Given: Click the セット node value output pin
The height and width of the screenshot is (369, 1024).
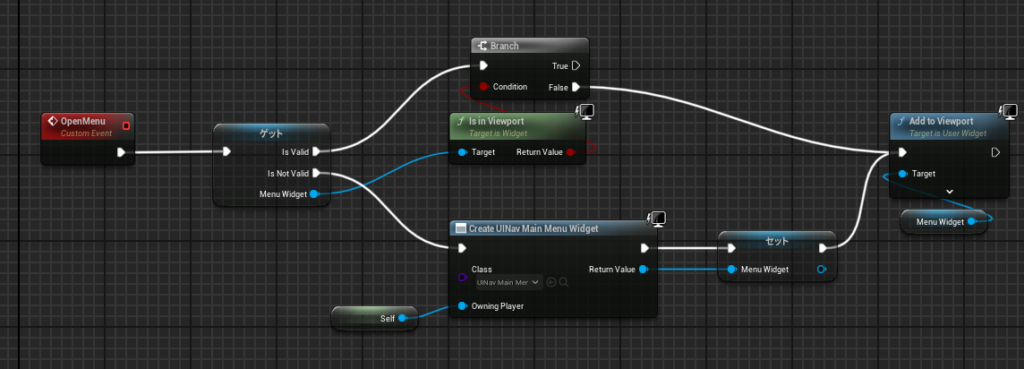Looking at the screenshot, I should [822, 269].
